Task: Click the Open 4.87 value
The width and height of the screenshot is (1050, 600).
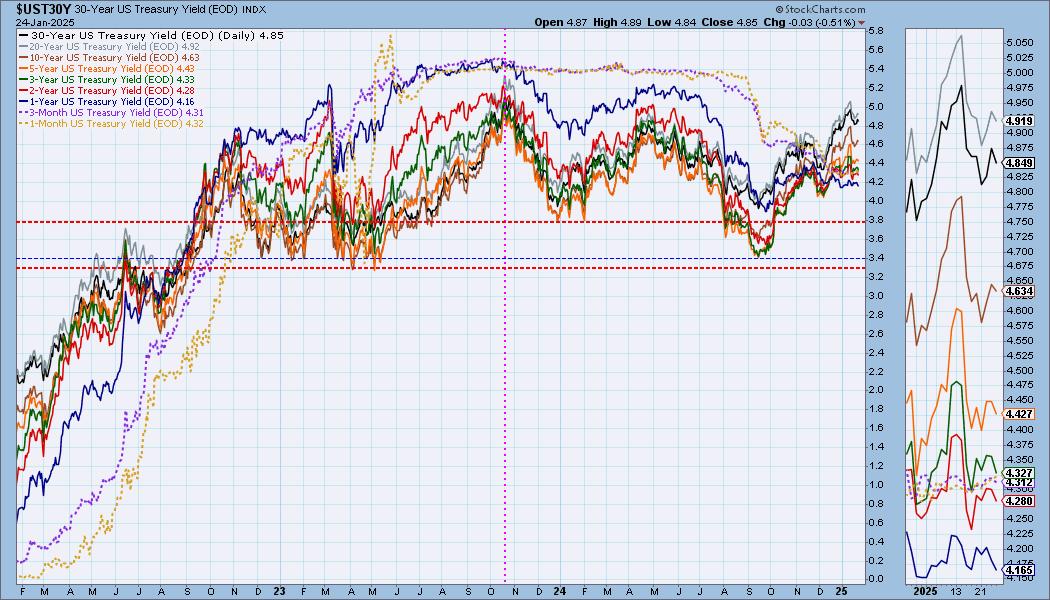Action: pos(561,22)
